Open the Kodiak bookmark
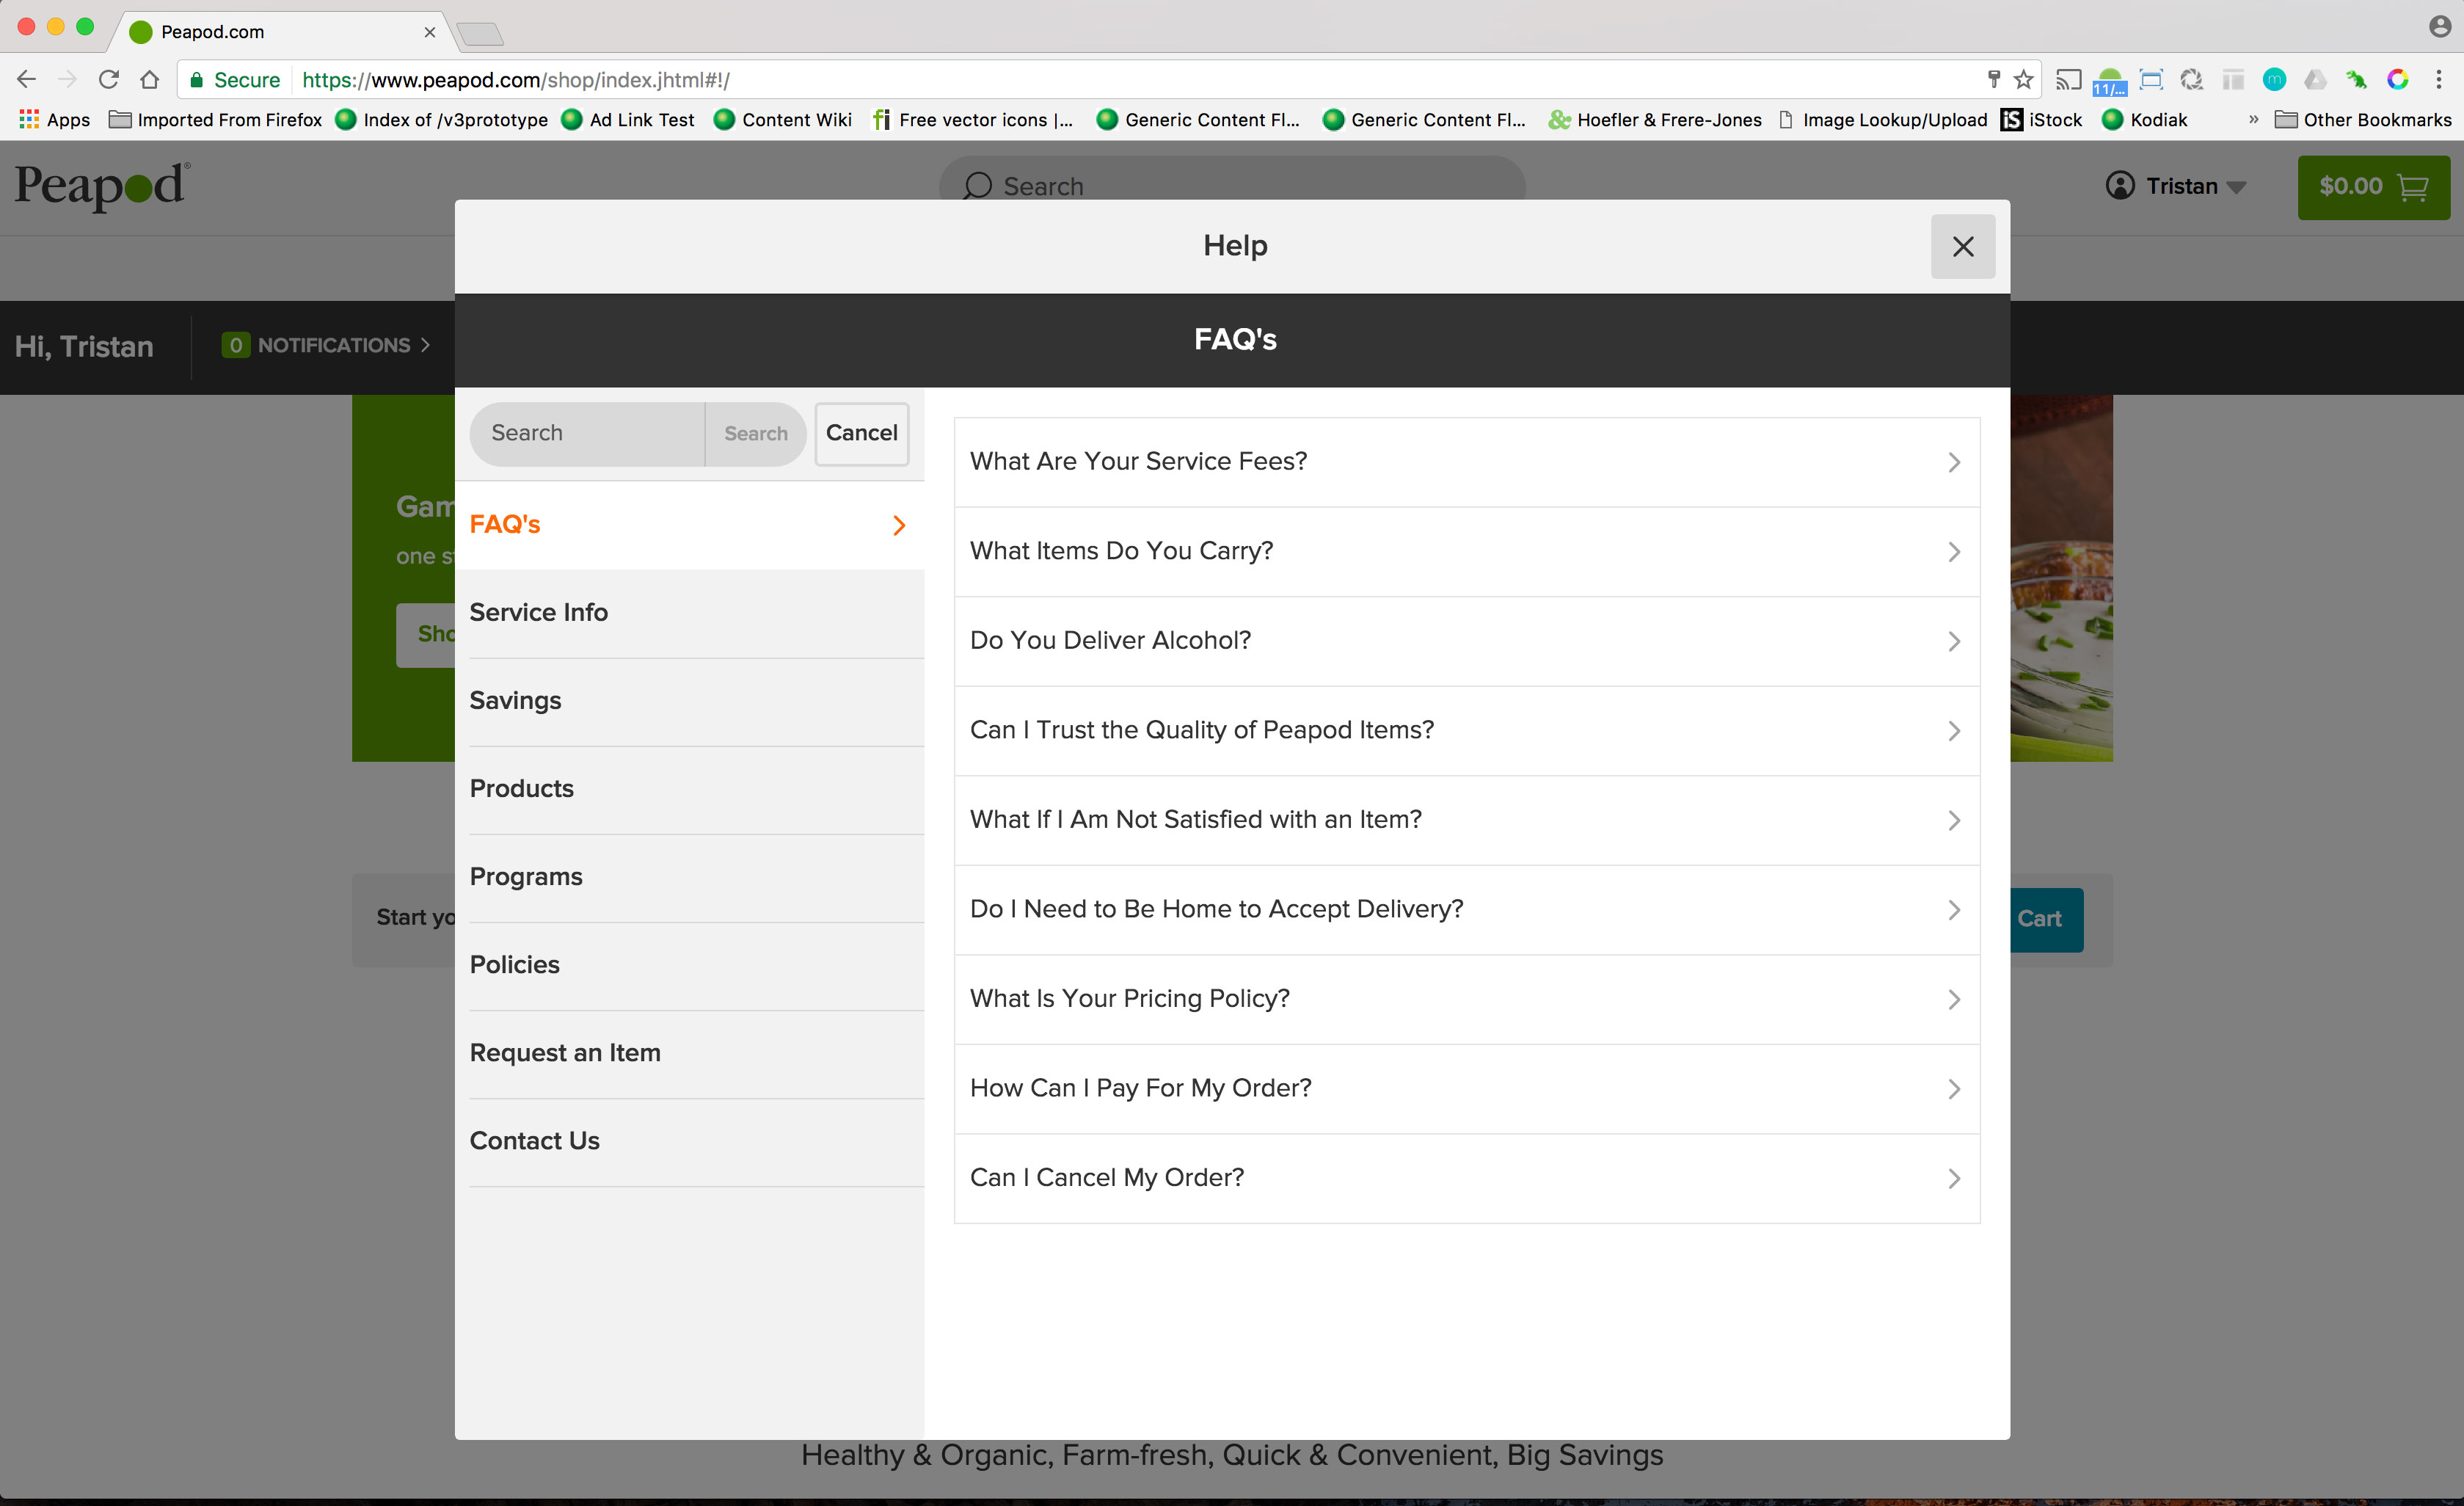 point(2145,119)
